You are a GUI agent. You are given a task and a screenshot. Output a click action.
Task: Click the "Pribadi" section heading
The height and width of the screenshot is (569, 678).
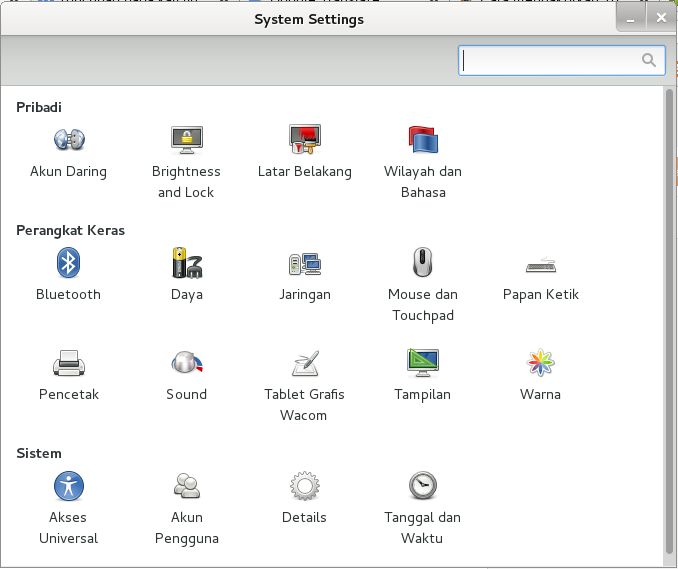tap(39, 107)
